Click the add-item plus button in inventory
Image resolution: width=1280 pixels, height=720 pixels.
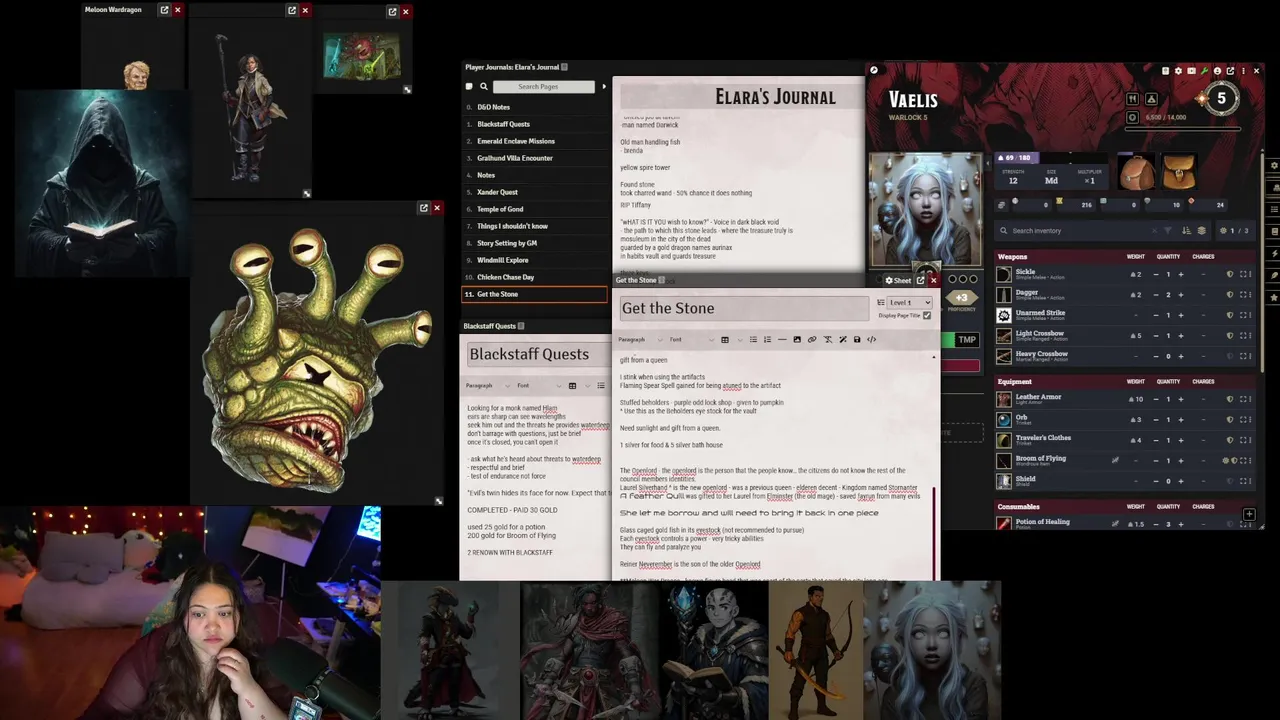click(1249, 514)
